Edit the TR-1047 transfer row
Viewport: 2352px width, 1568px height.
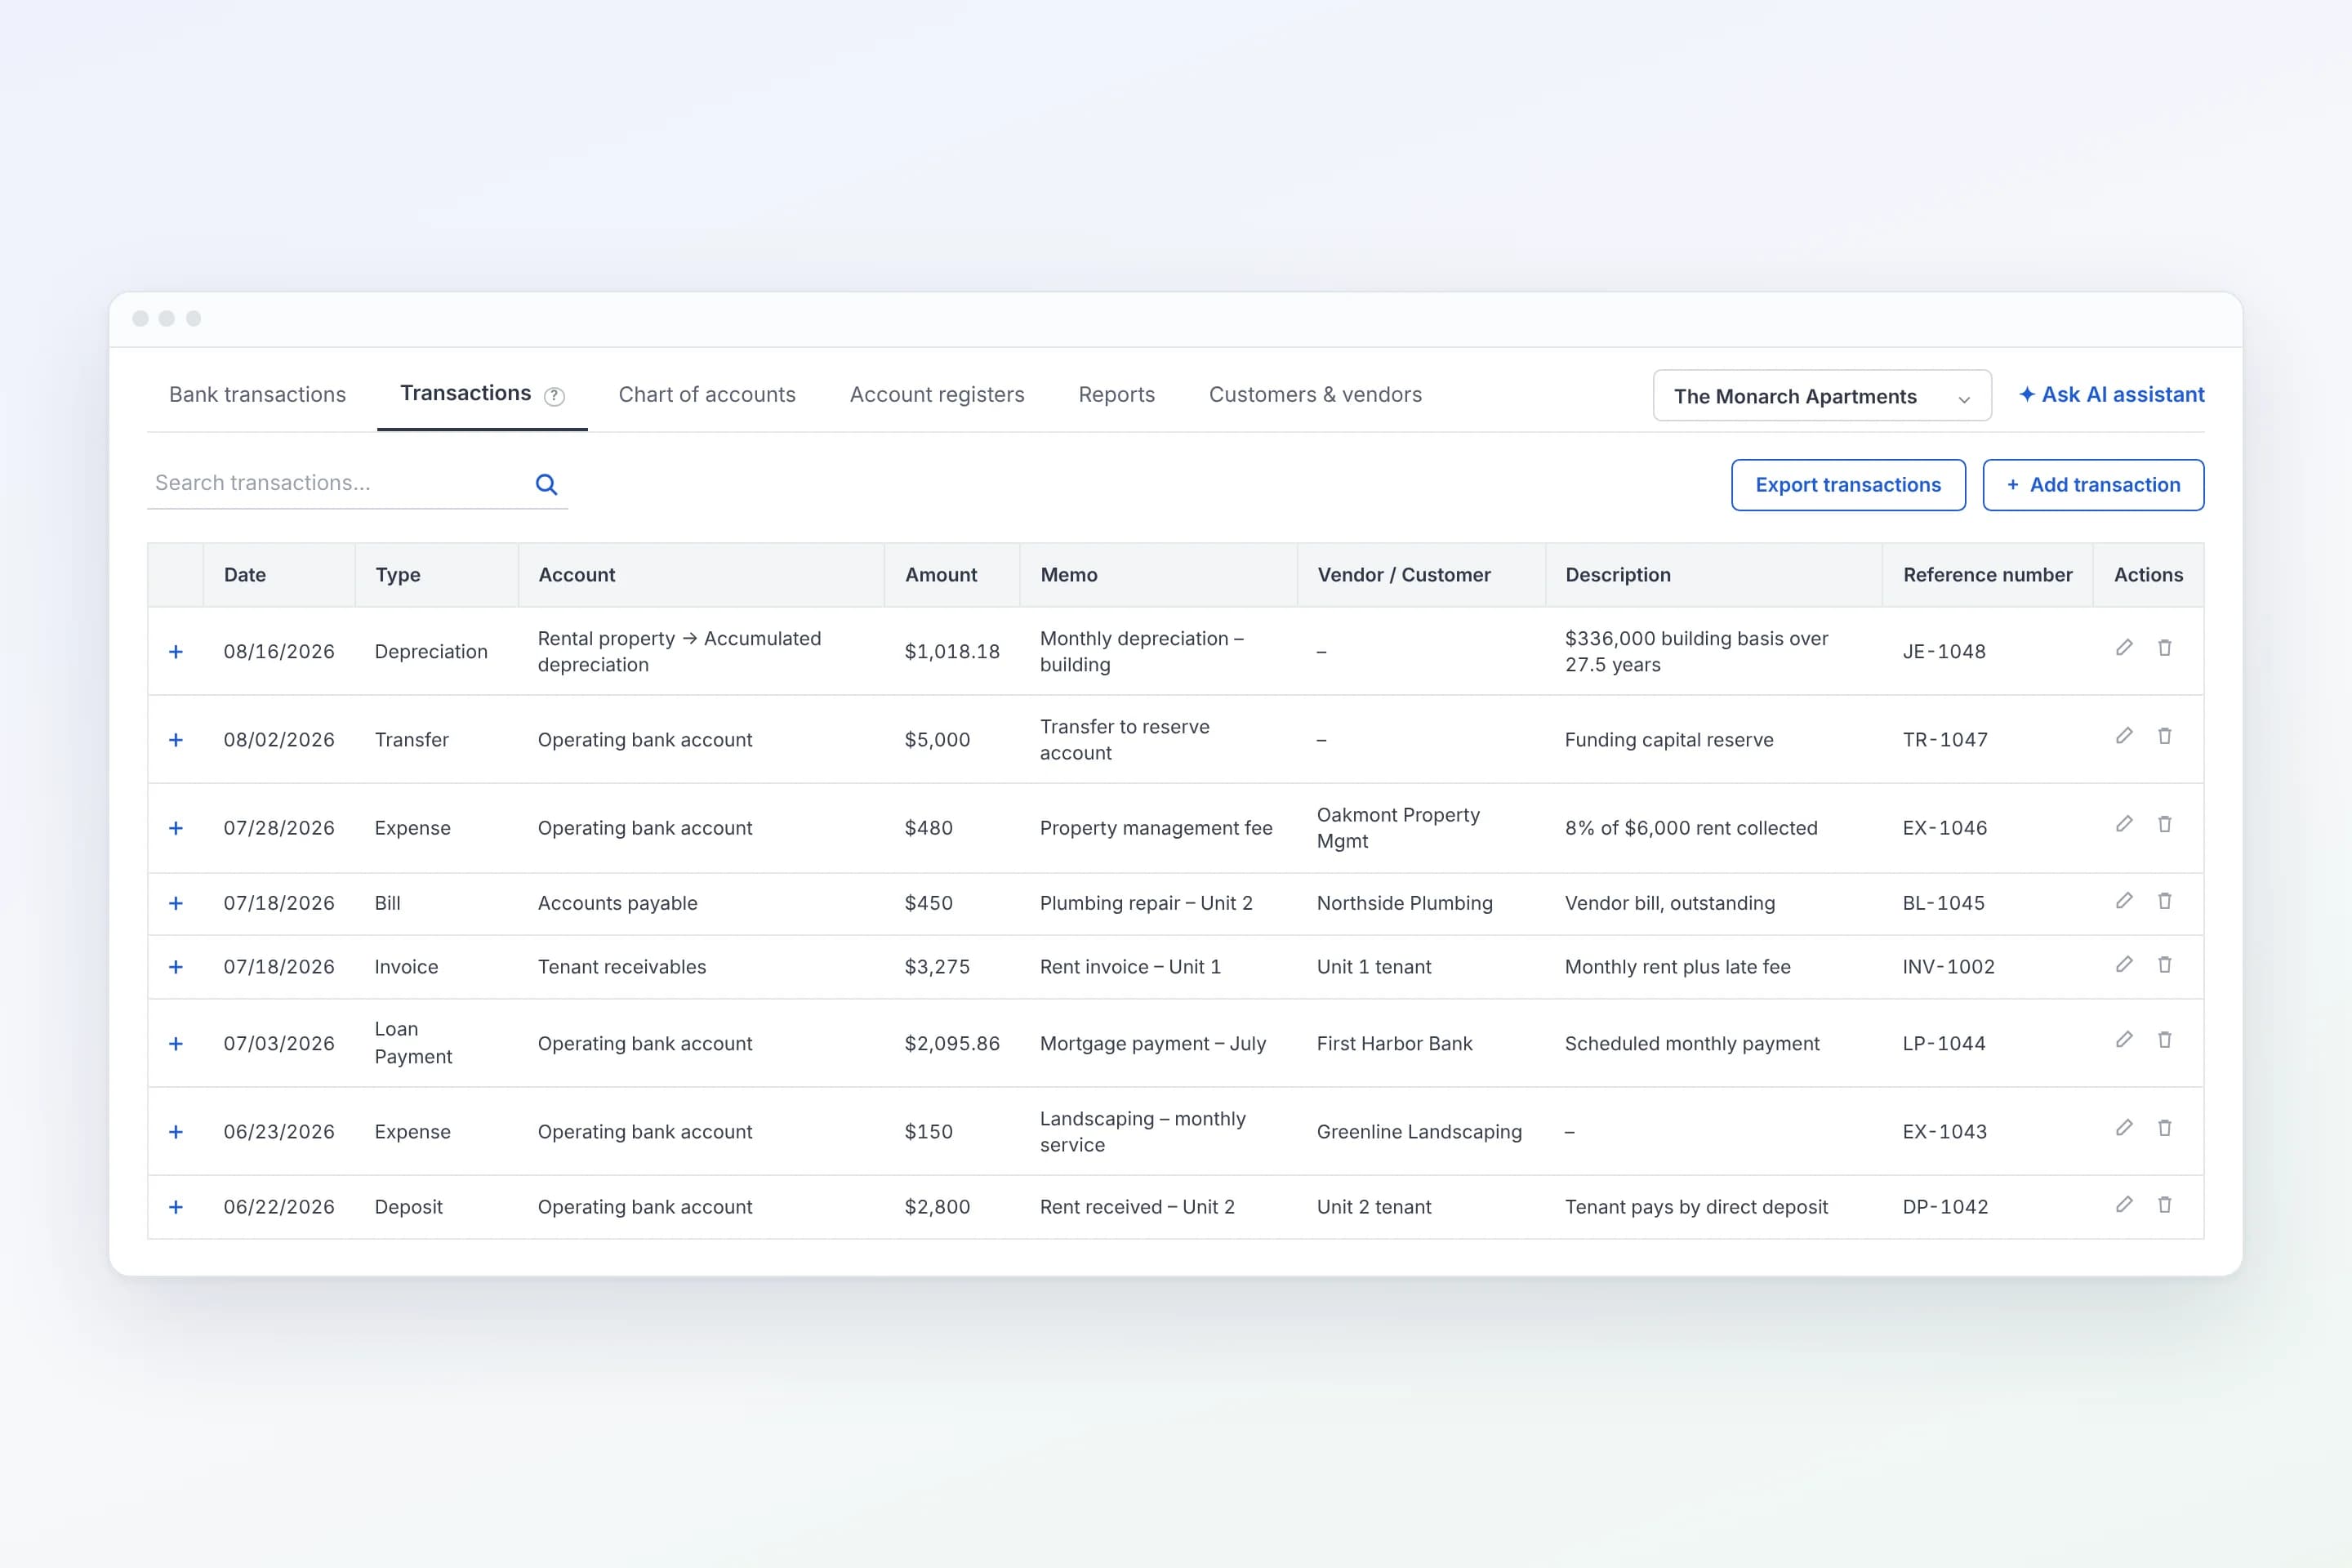tap(2124, 736)
